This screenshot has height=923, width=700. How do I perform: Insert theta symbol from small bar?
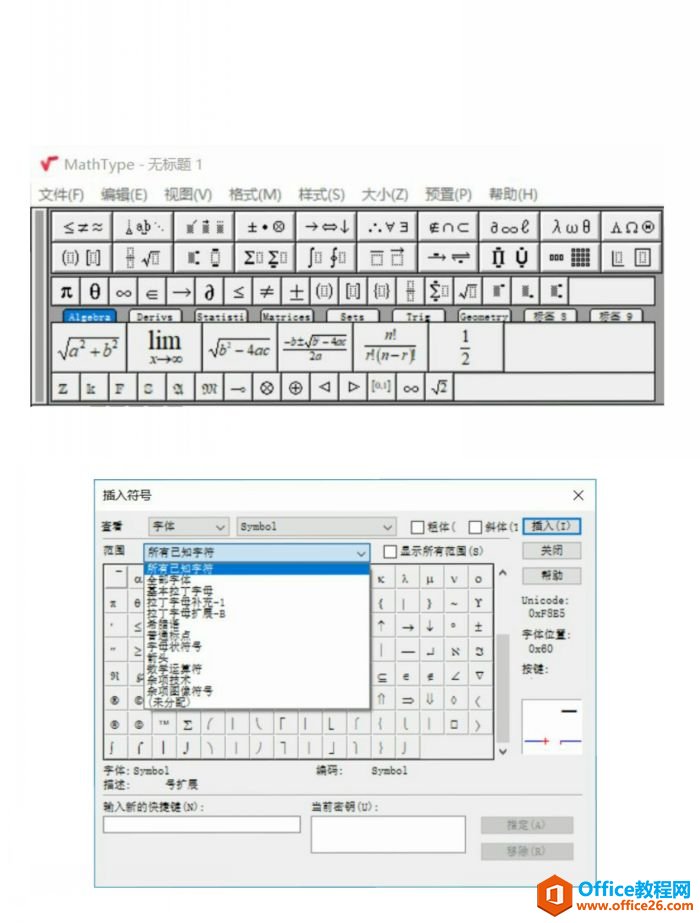94,291
